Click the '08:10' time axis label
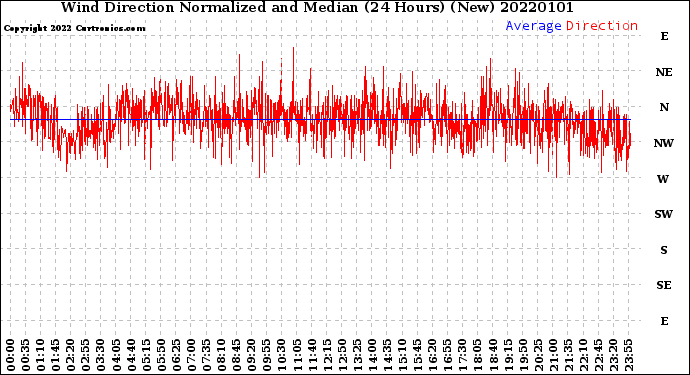 click(x=221, y=355)
